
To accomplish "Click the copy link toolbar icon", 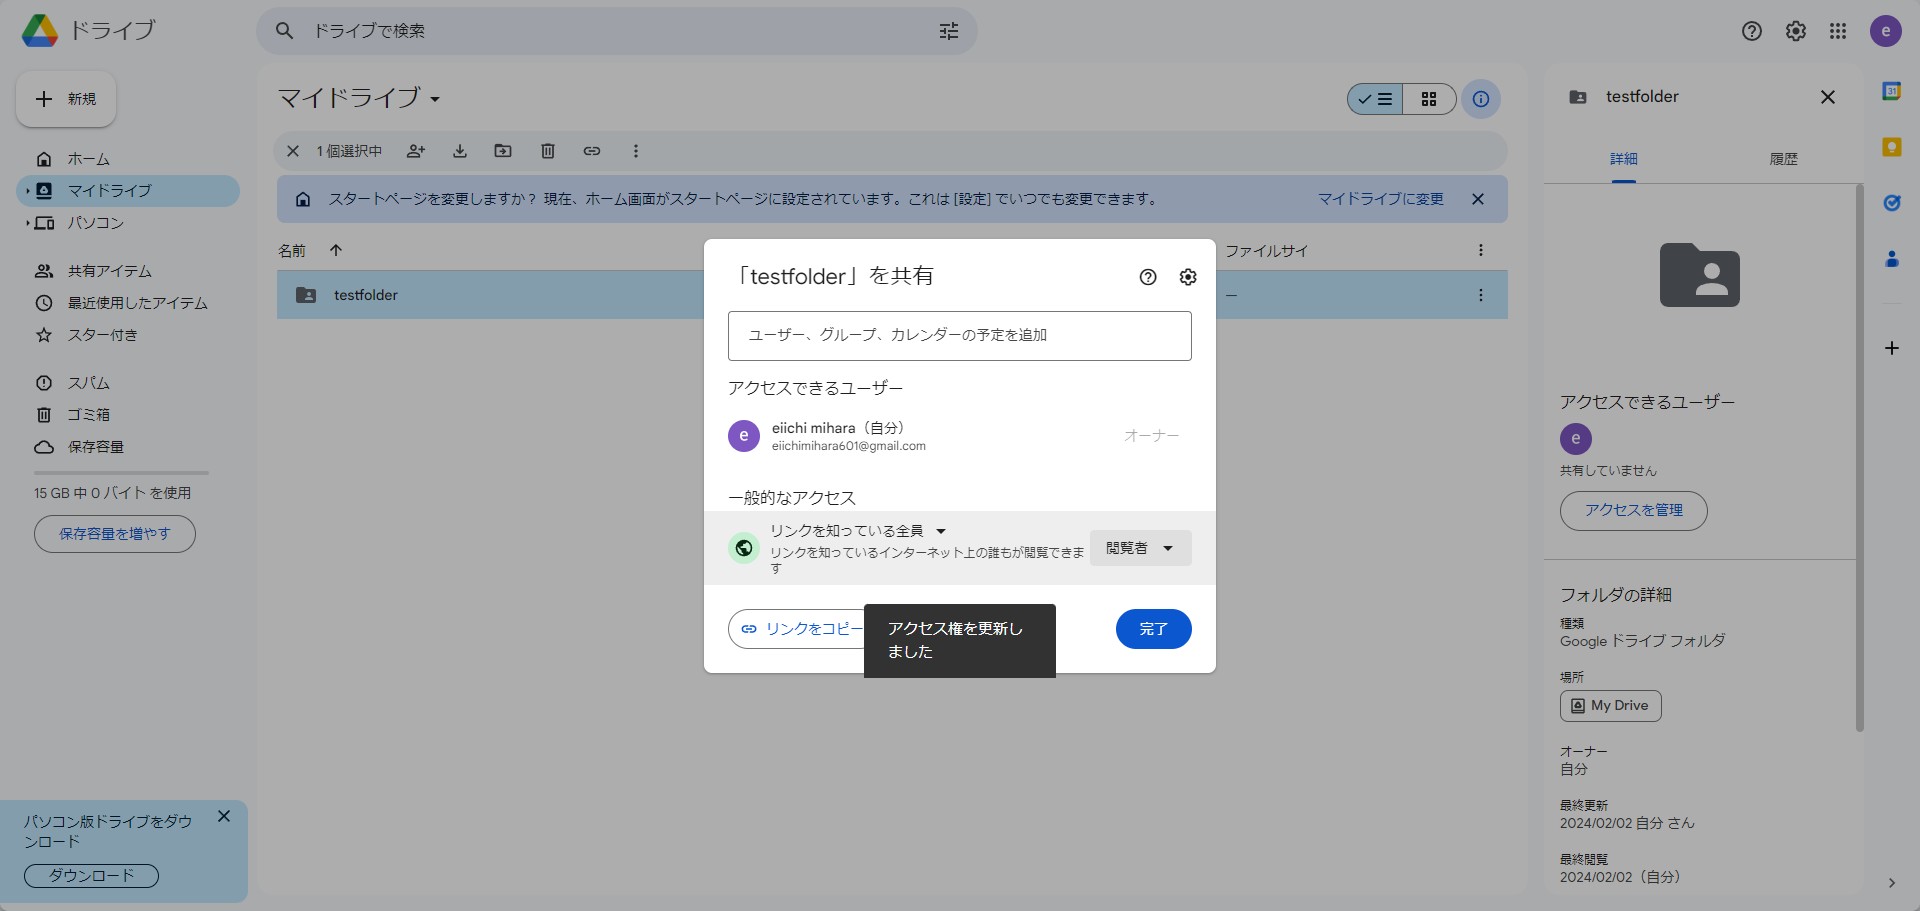I will click(x=592, y=151).
